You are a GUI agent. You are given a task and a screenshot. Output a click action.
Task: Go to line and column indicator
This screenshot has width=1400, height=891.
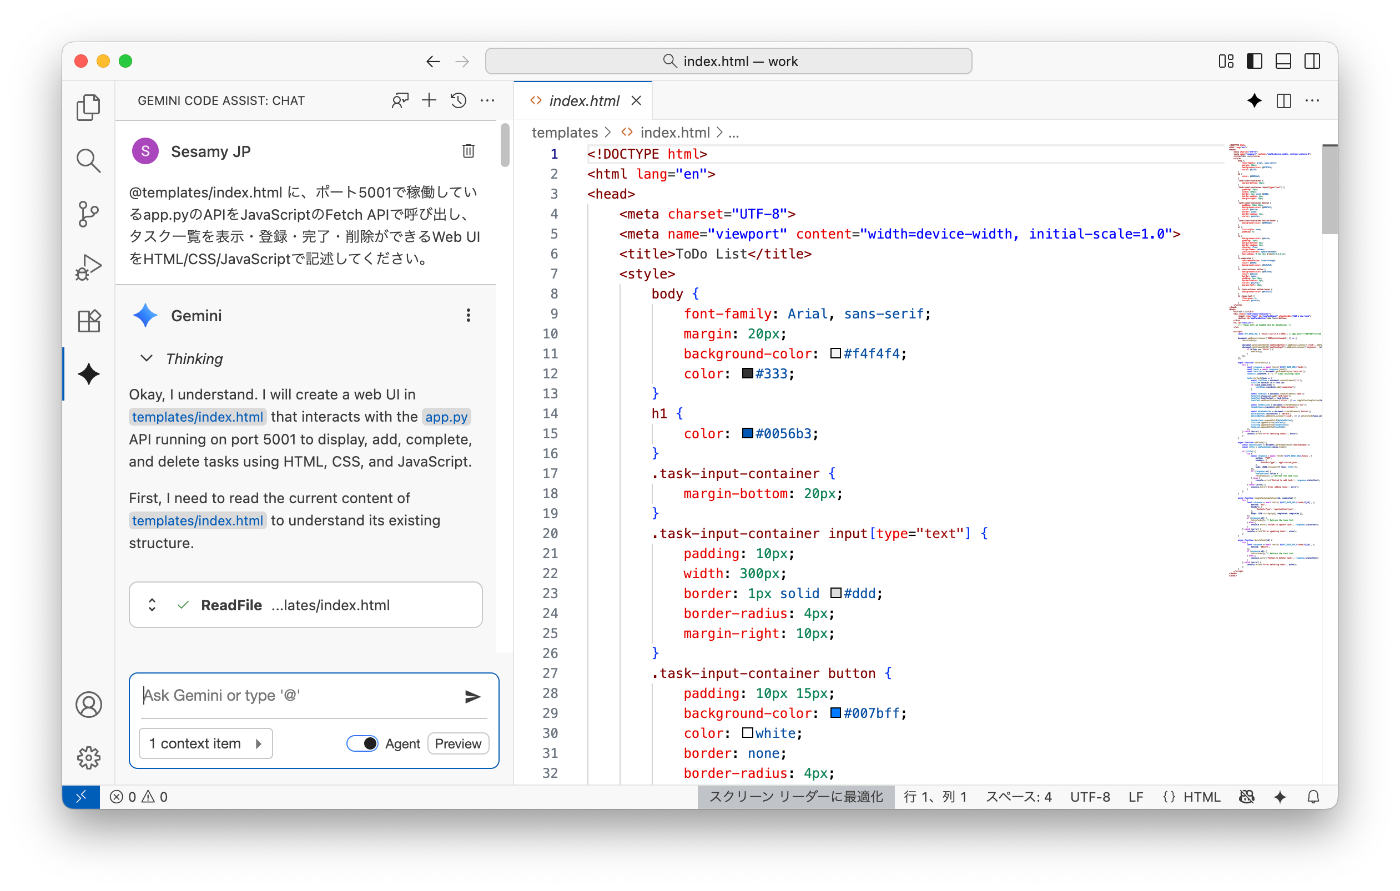coord(936,797)
